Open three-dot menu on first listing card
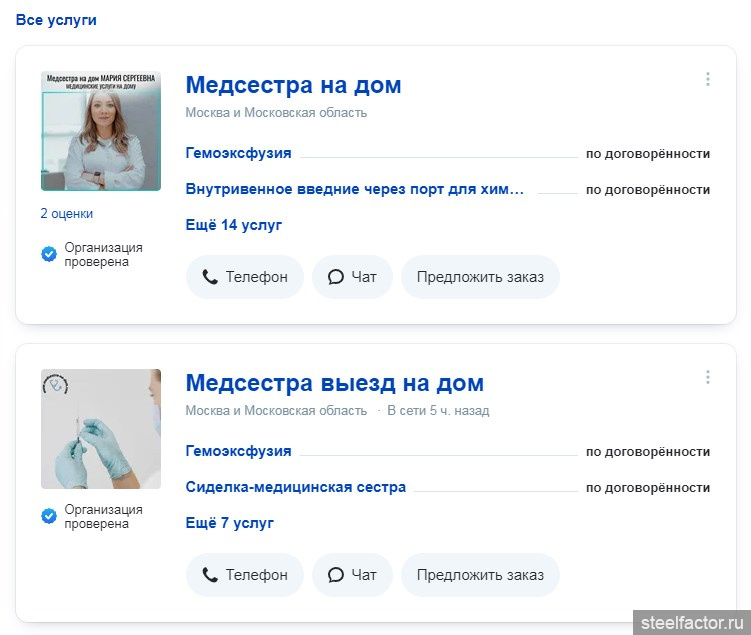This screenshot has width=751, height=635. pos(708,80)
